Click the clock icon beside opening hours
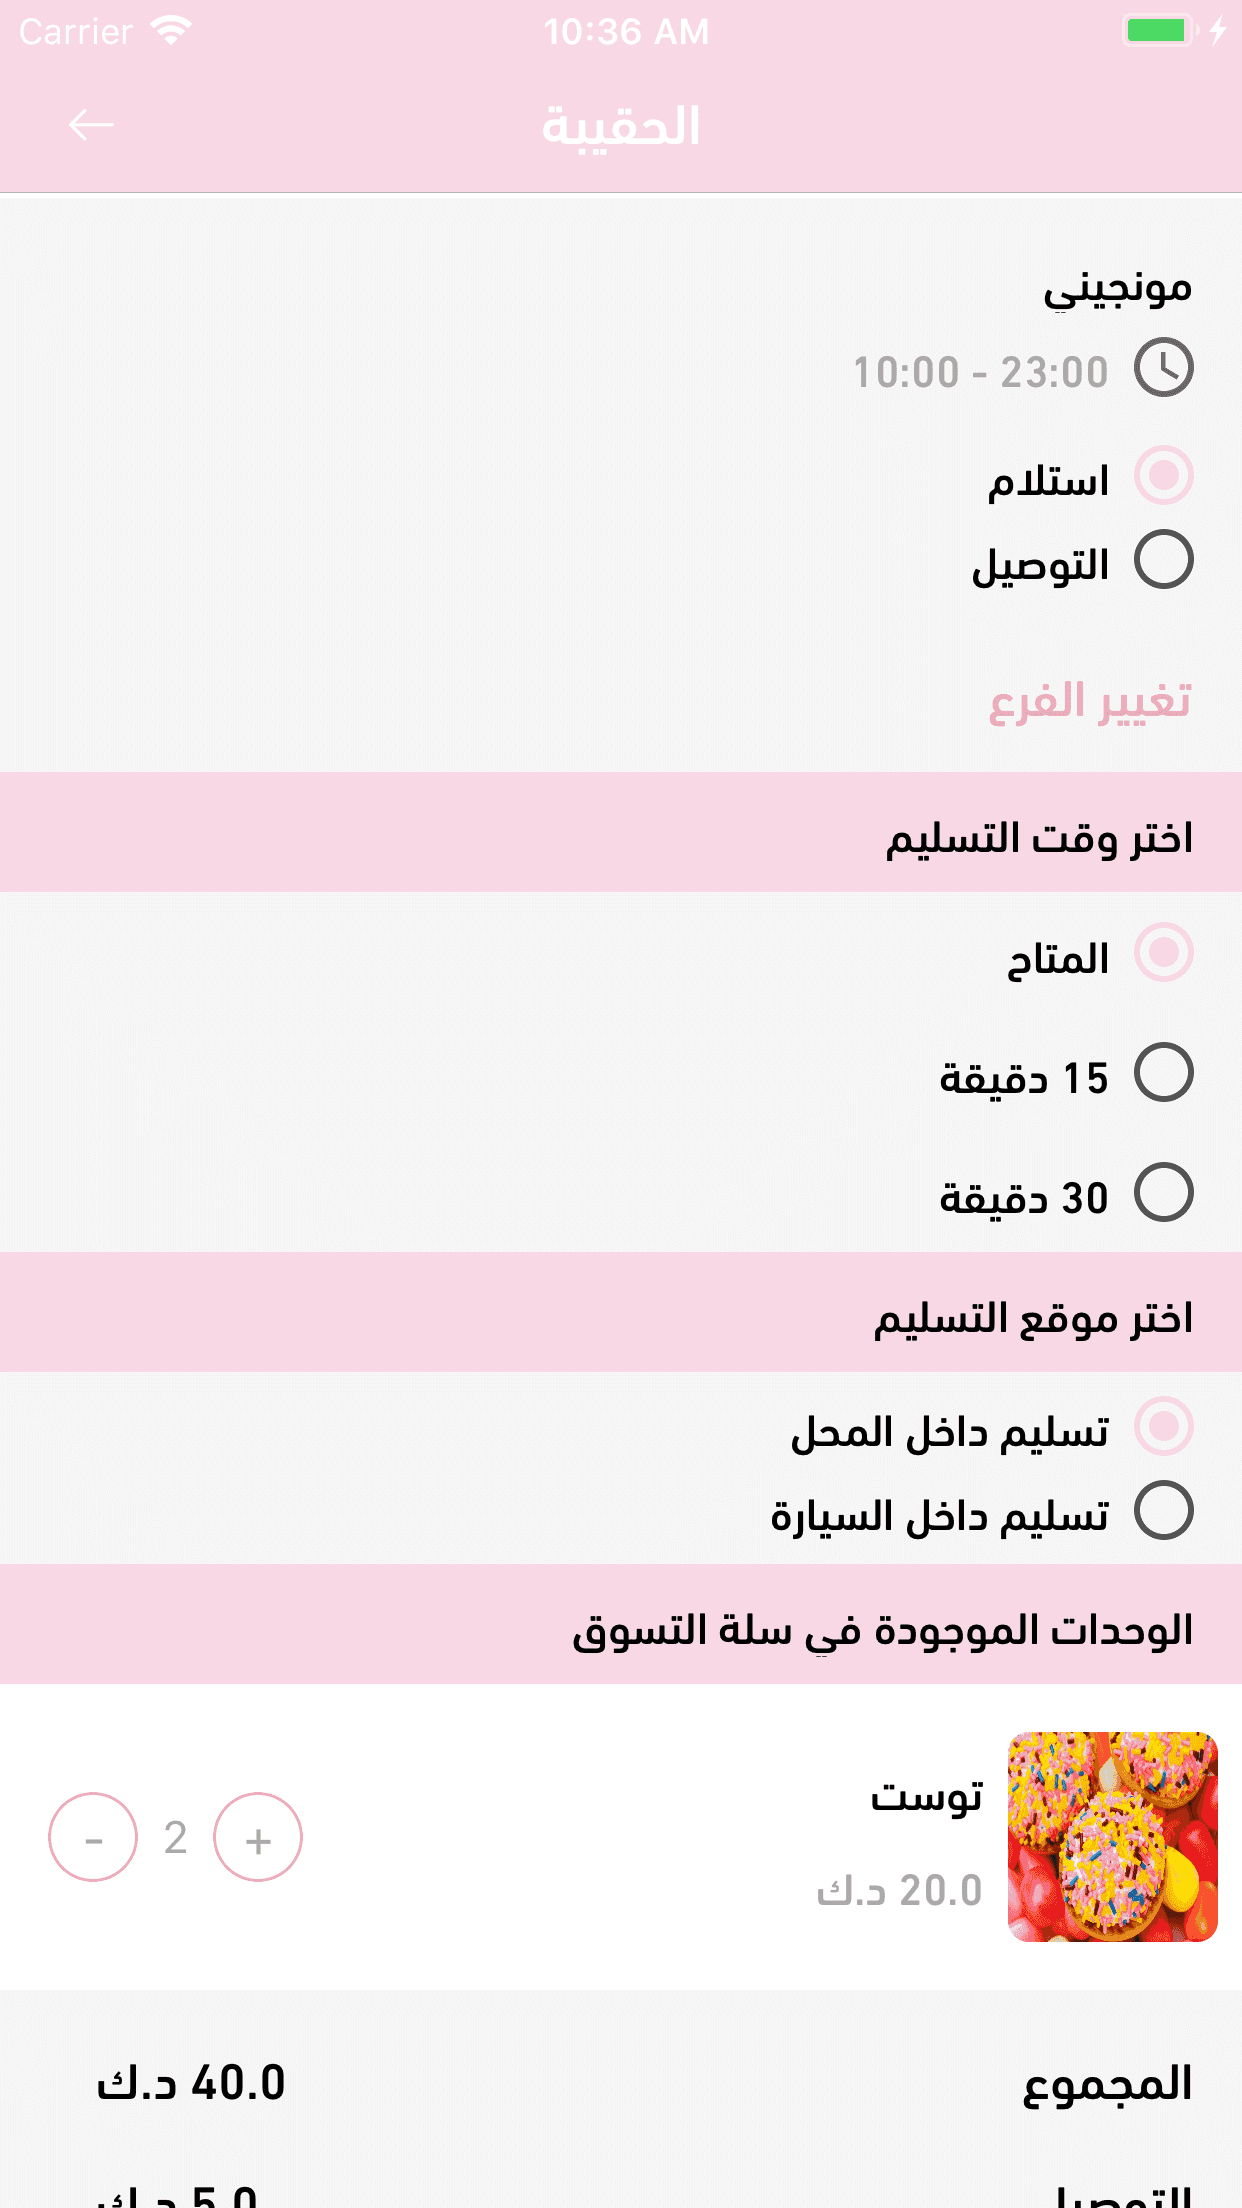This screenshot has width=1242, height=2208. (x=1163, y=368)
